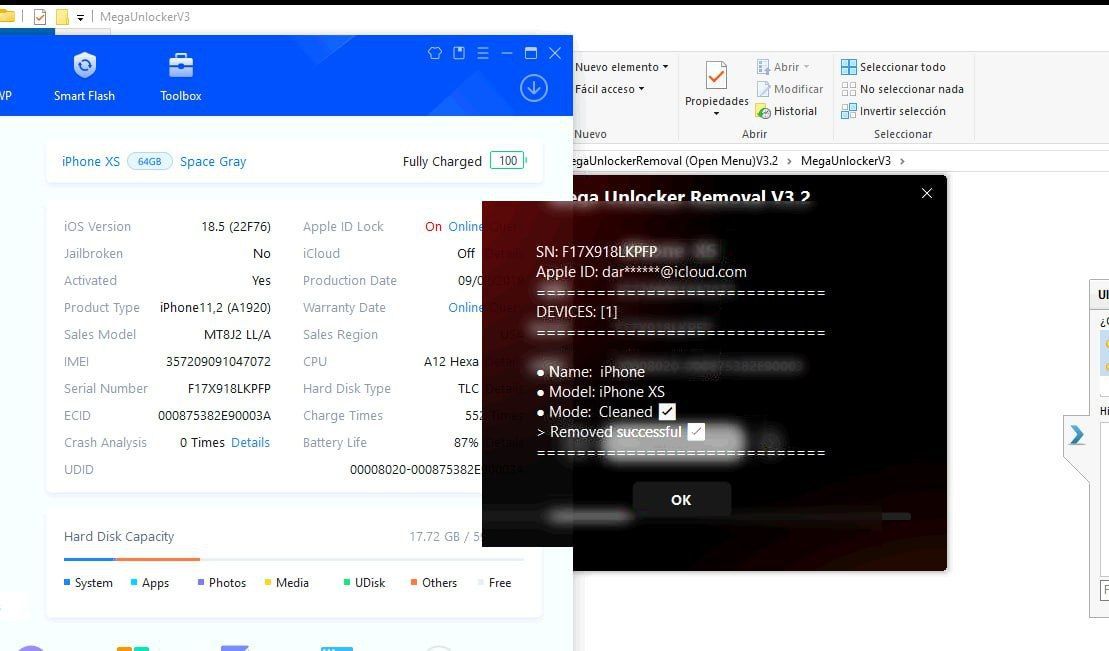Click MegaUnlockerV3 breadcrumb in address bar

[846, 161]
